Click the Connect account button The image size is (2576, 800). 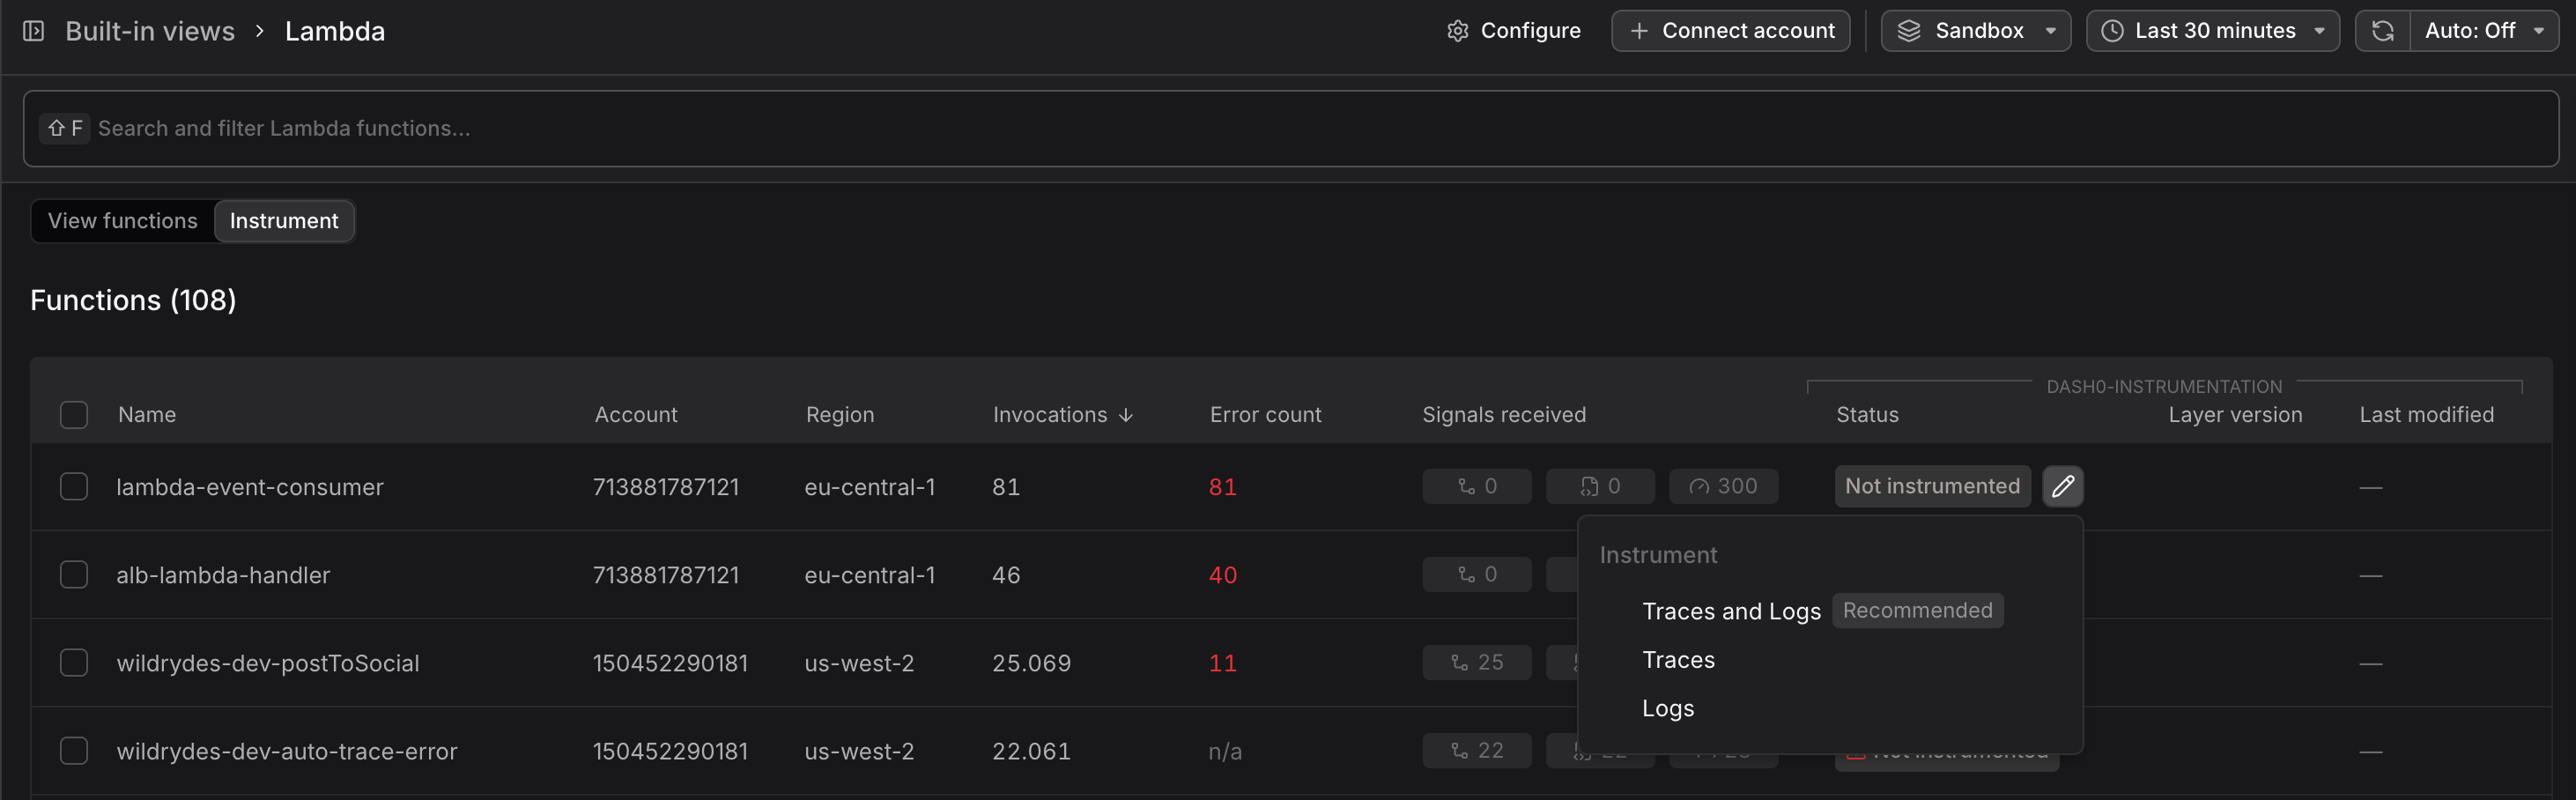[x=1730, y=31]
